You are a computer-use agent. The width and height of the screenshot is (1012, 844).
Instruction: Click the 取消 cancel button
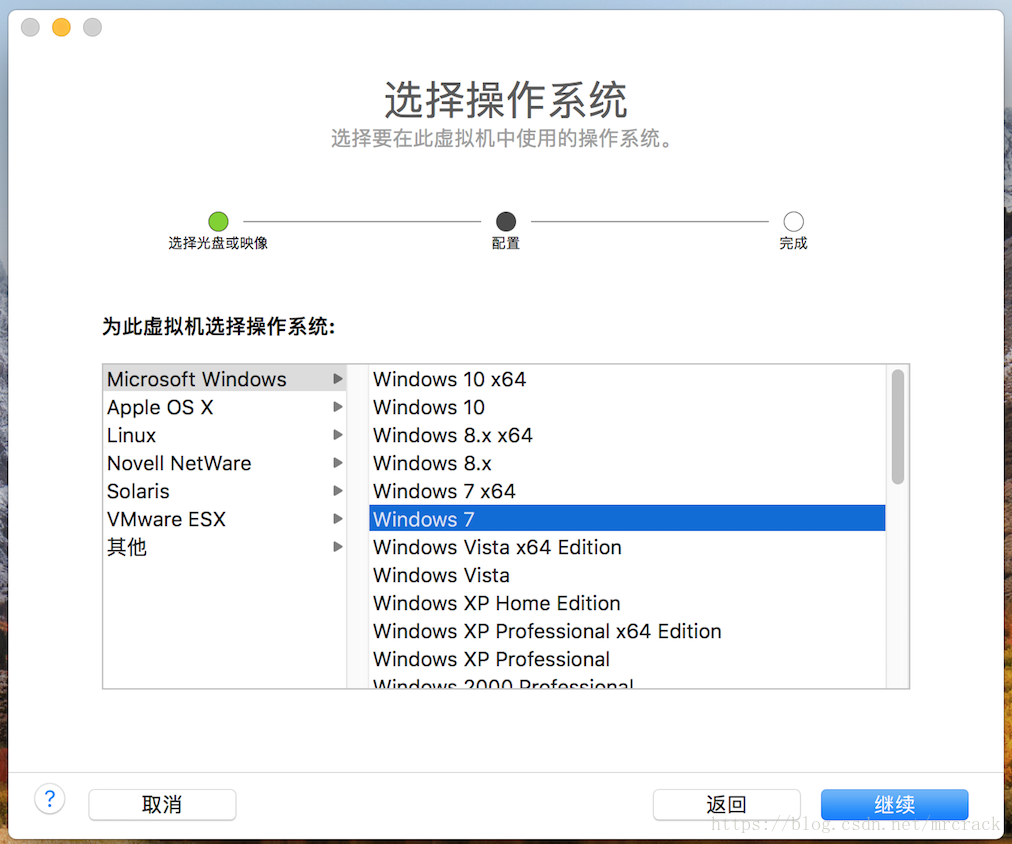click(x=162, y=804)
